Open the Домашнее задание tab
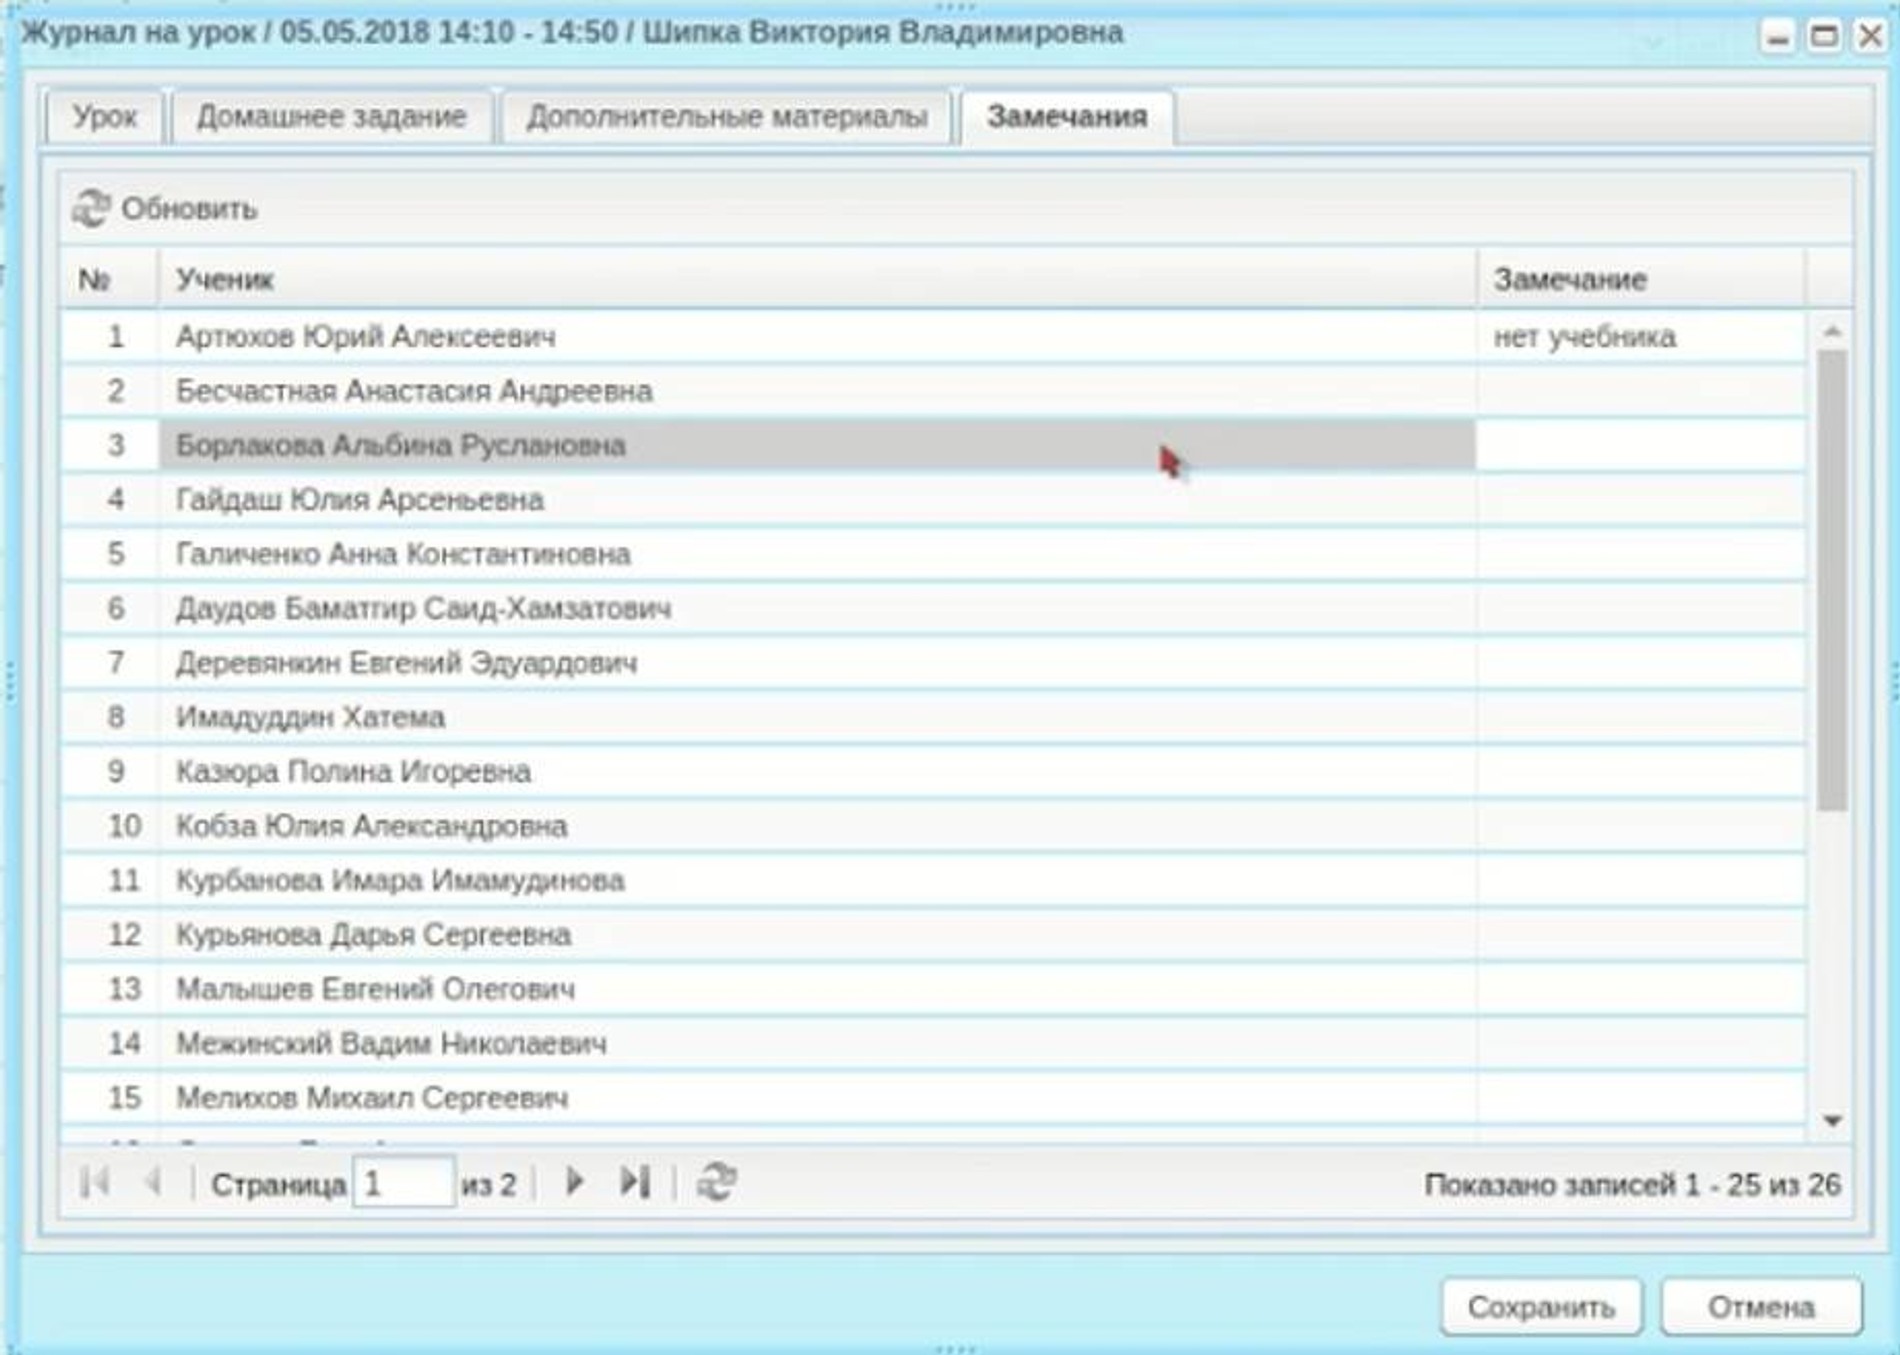This screenshot has width=1900, height=1355. coord(331,117)
